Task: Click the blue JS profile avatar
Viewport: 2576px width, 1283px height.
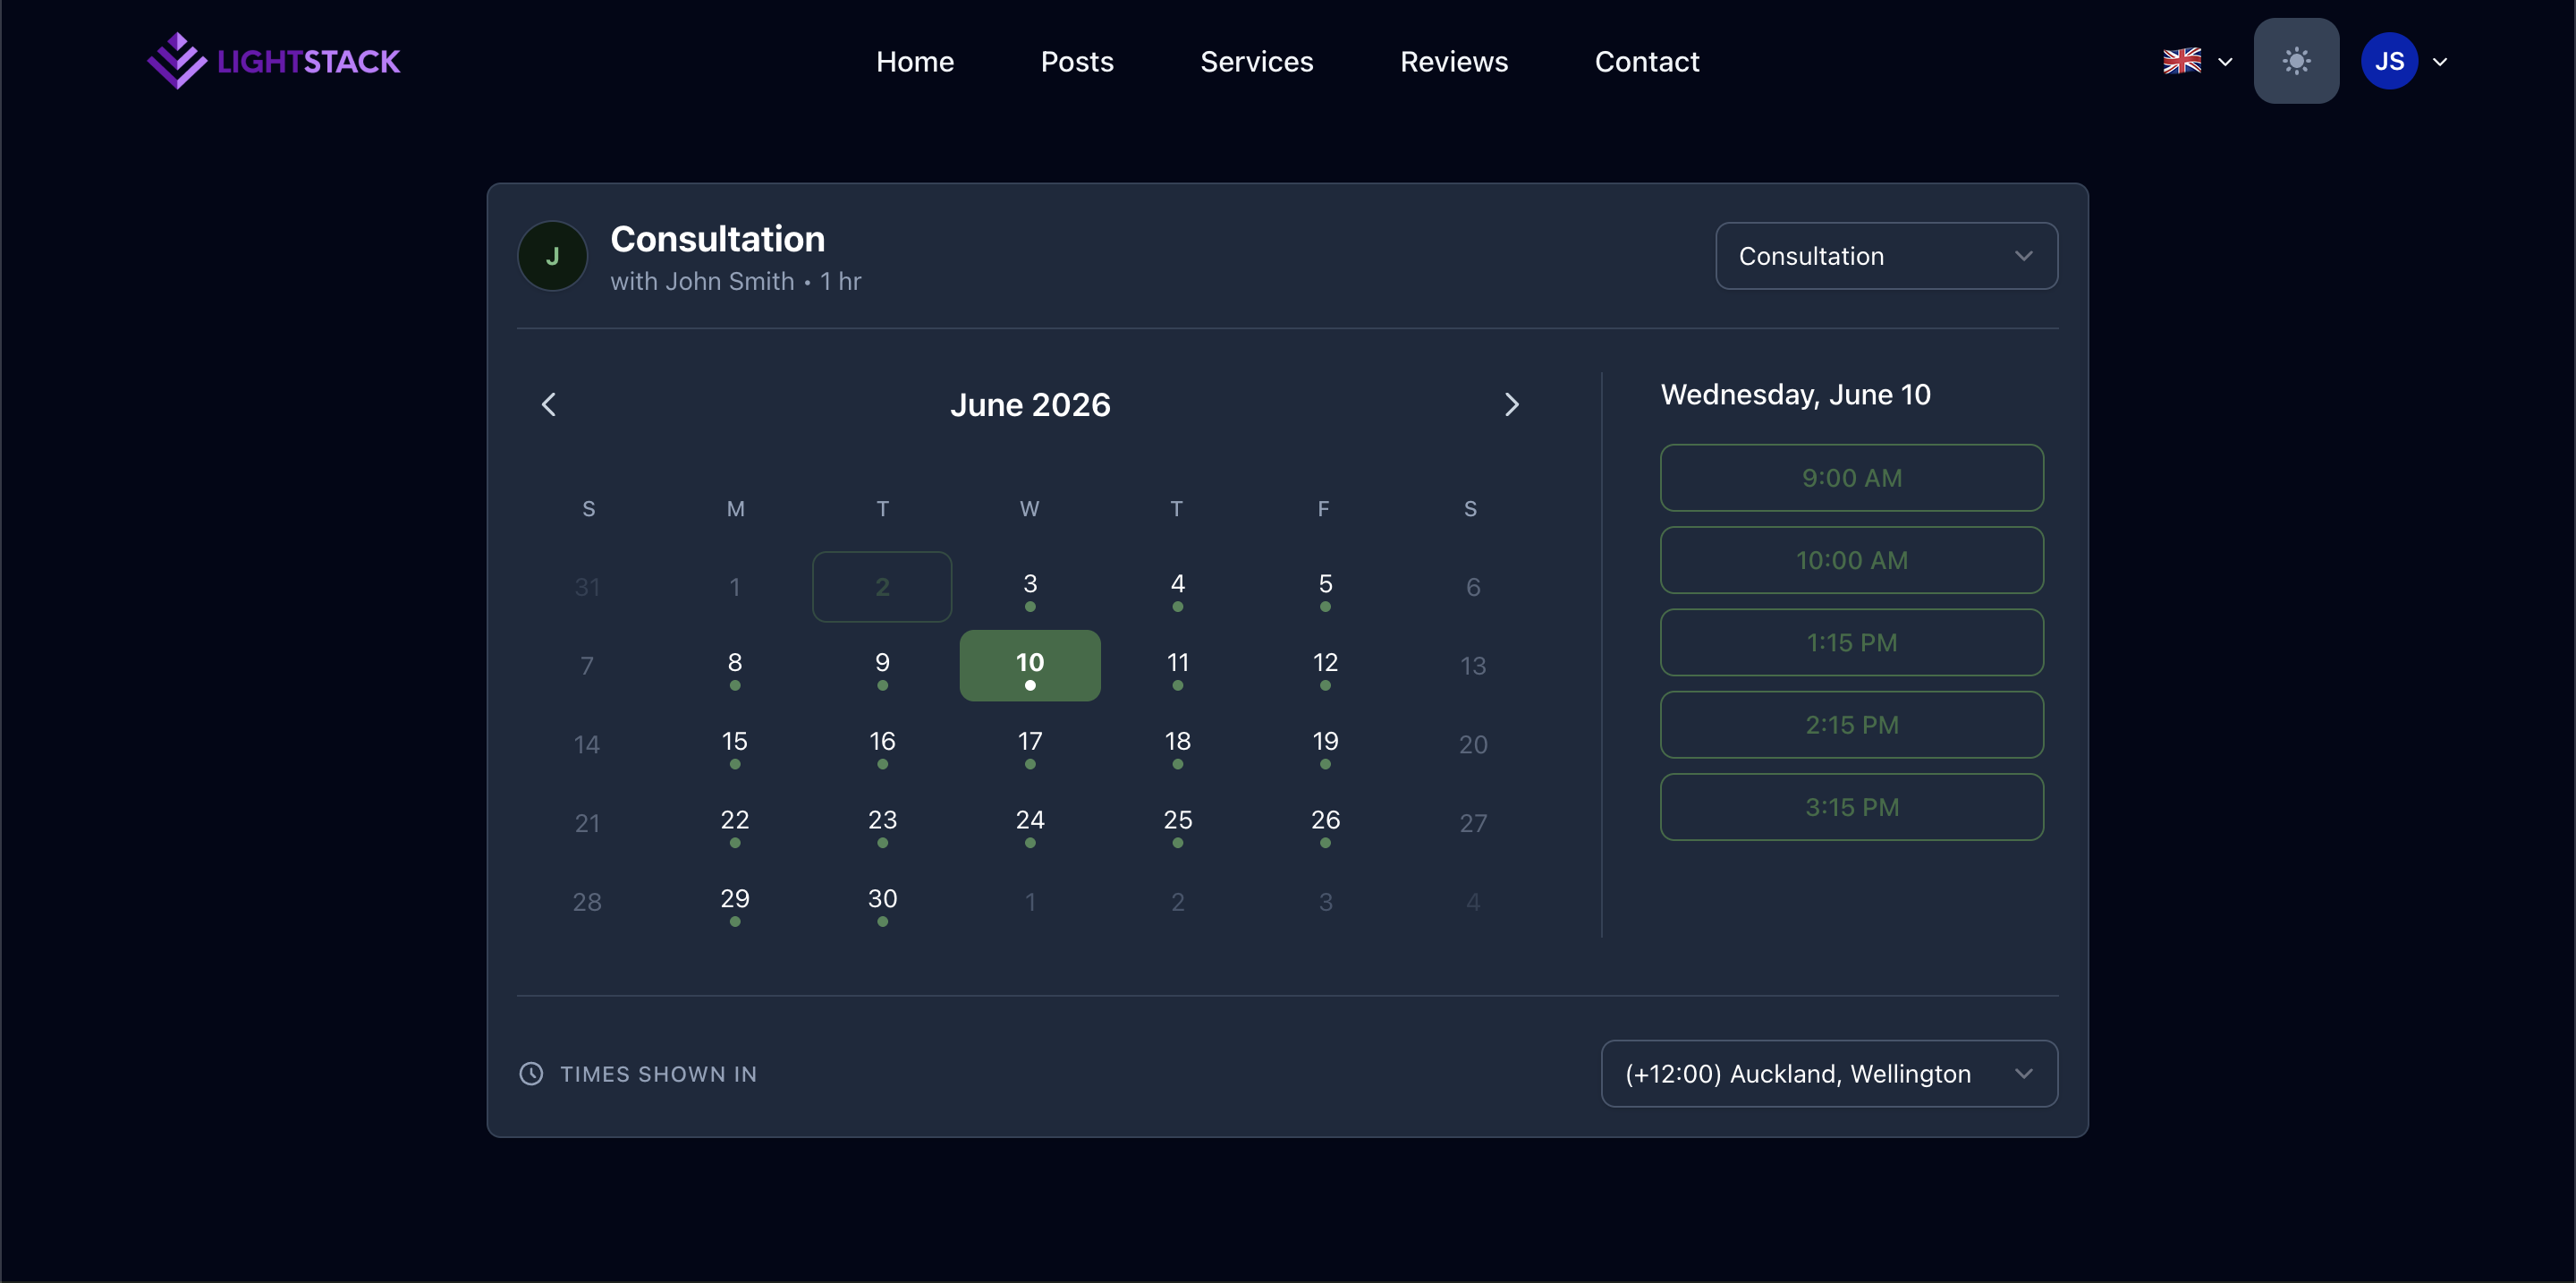Action: click(x=2389, y=61)
